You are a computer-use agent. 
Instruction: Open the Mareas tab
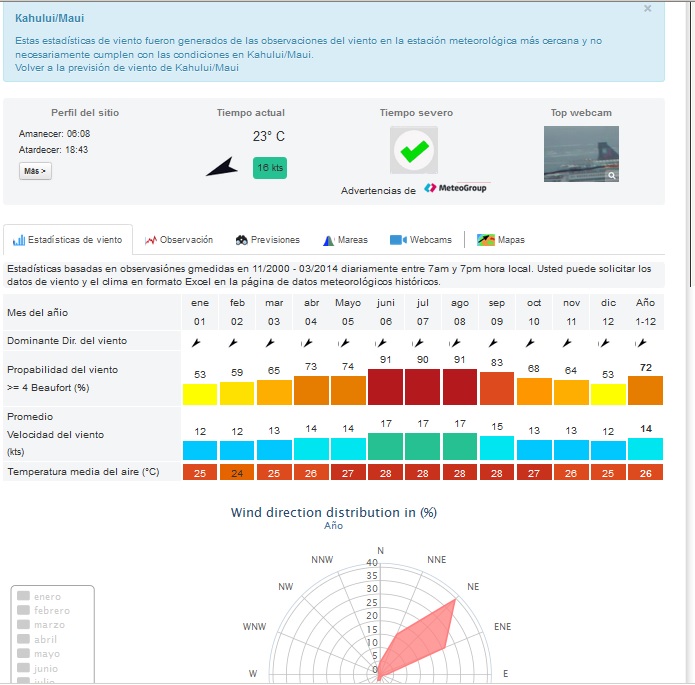click(x=345, y=240)
